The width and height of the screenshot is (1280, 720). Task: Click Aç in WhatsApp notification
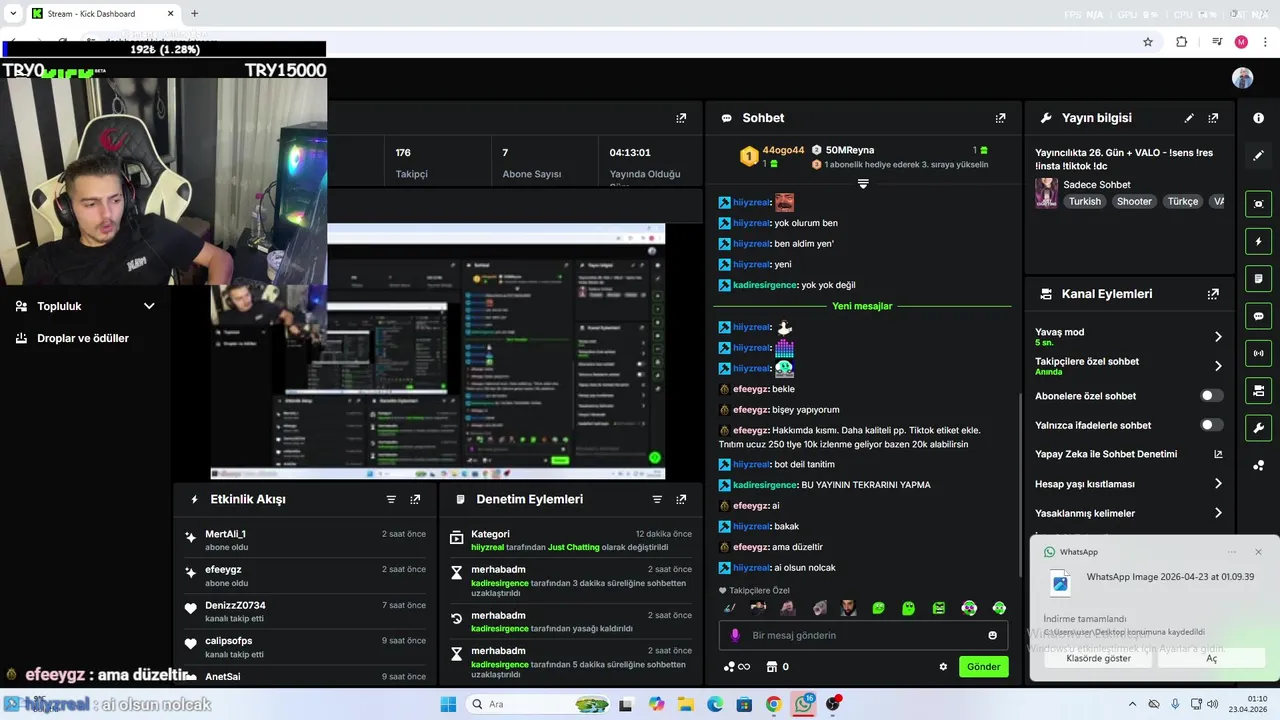[x=1211, y=658]
